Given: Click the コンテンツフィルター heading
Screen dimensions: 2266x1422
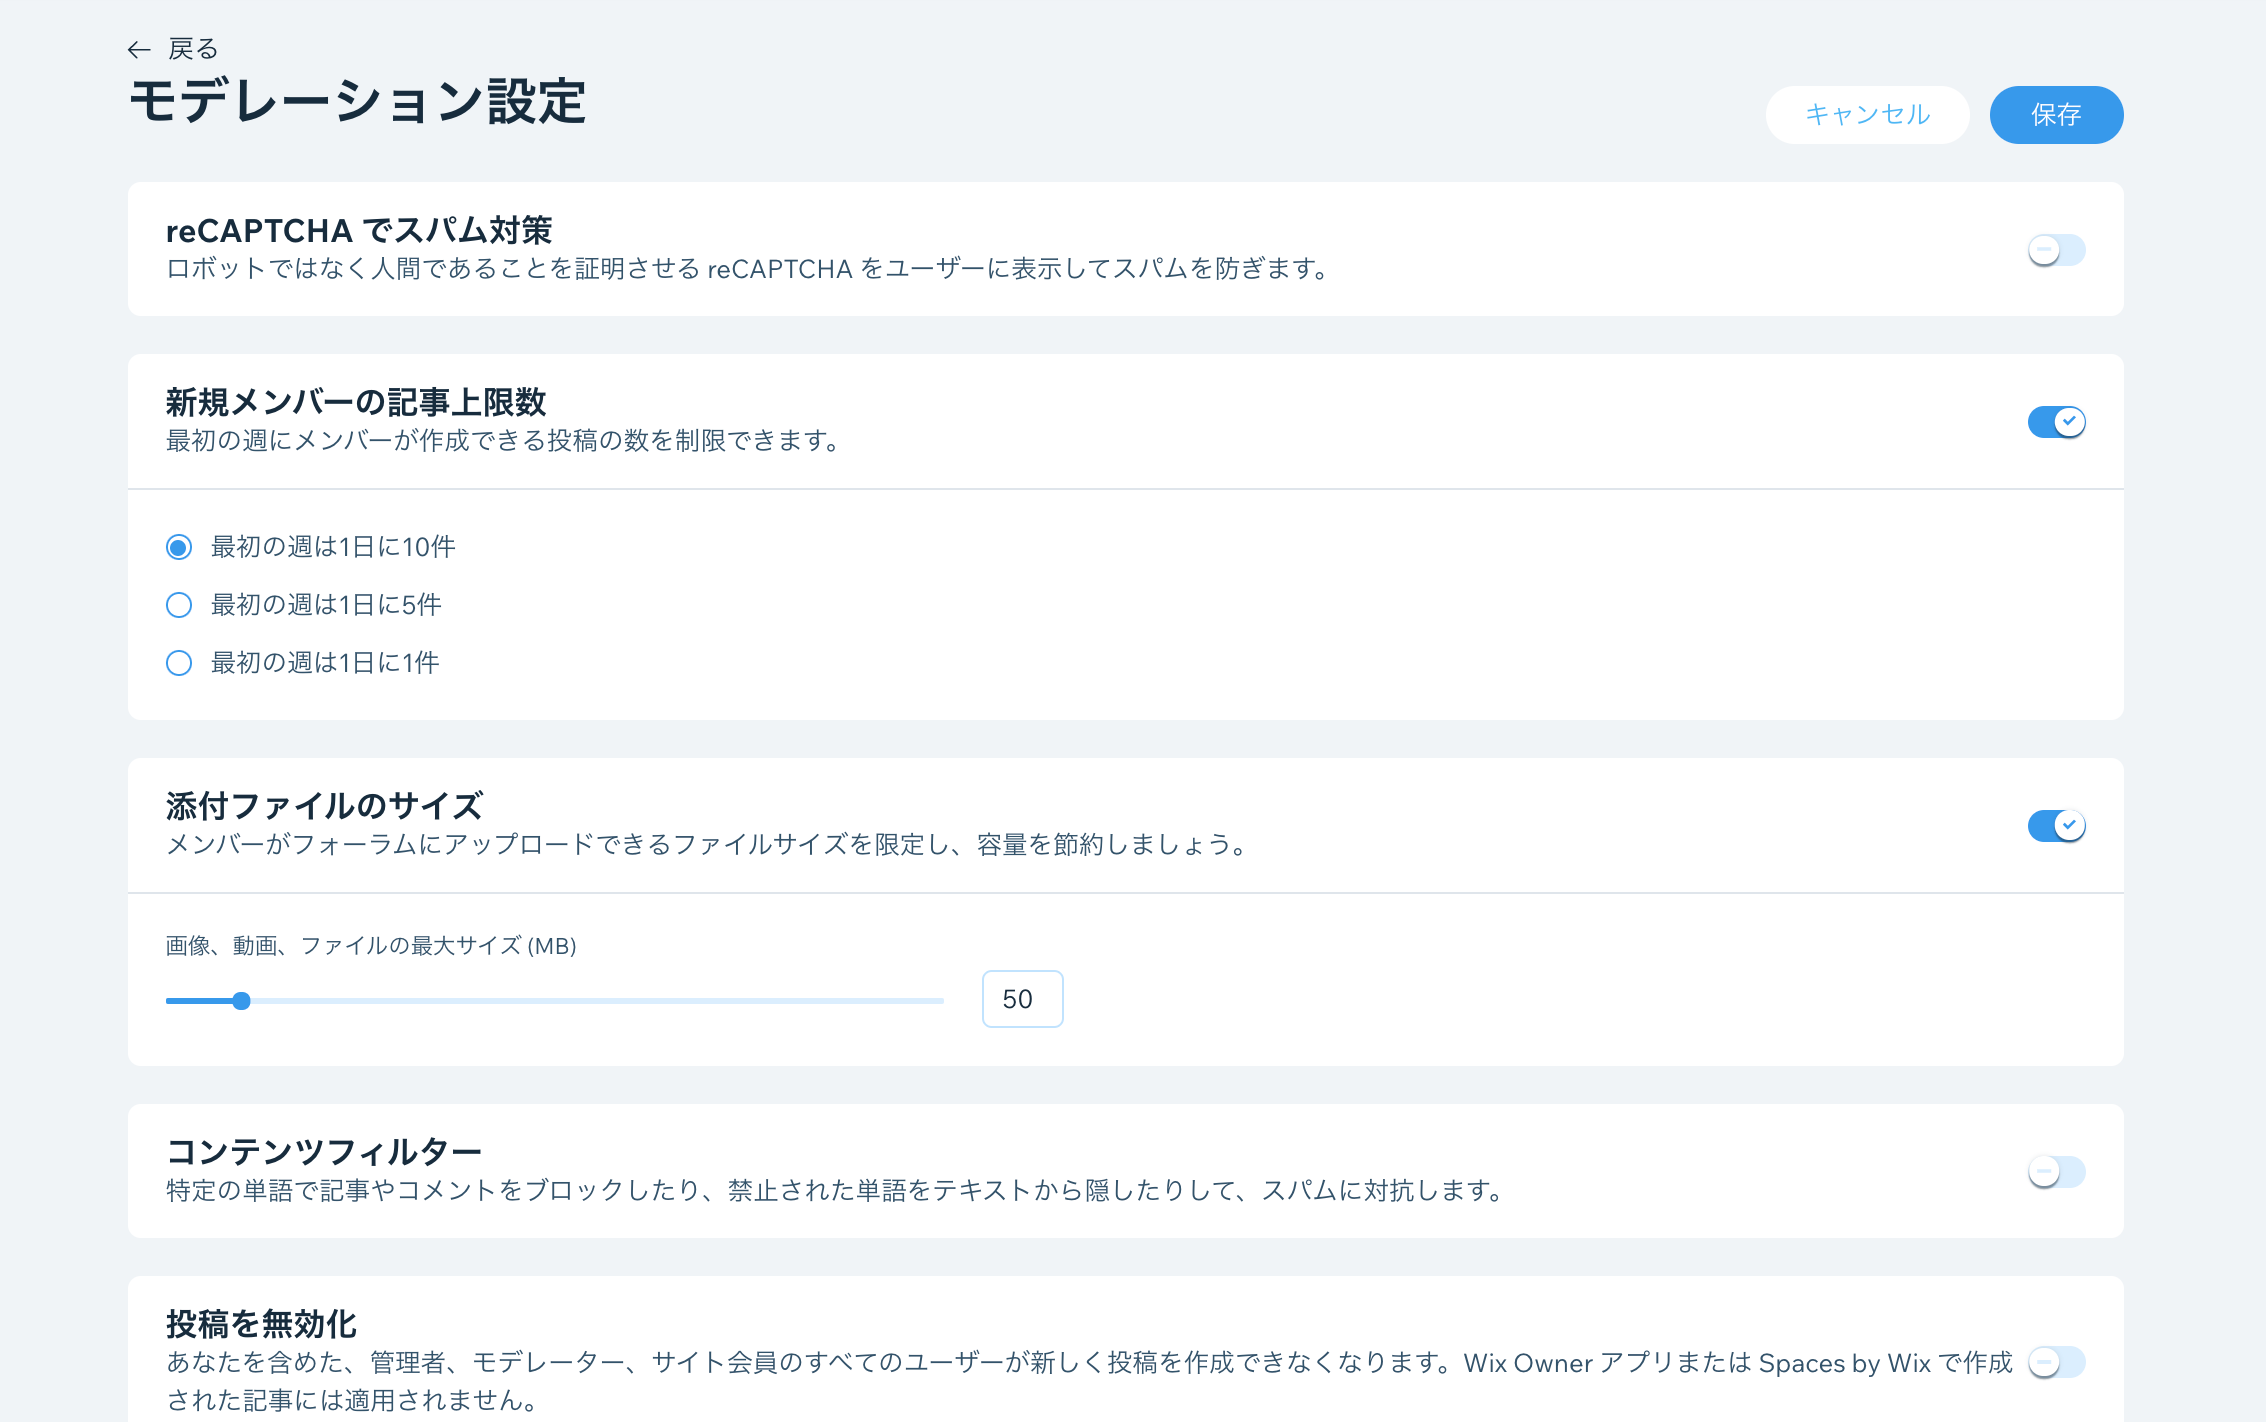Looking at the screenshot, I should (x=324, y=1152).
